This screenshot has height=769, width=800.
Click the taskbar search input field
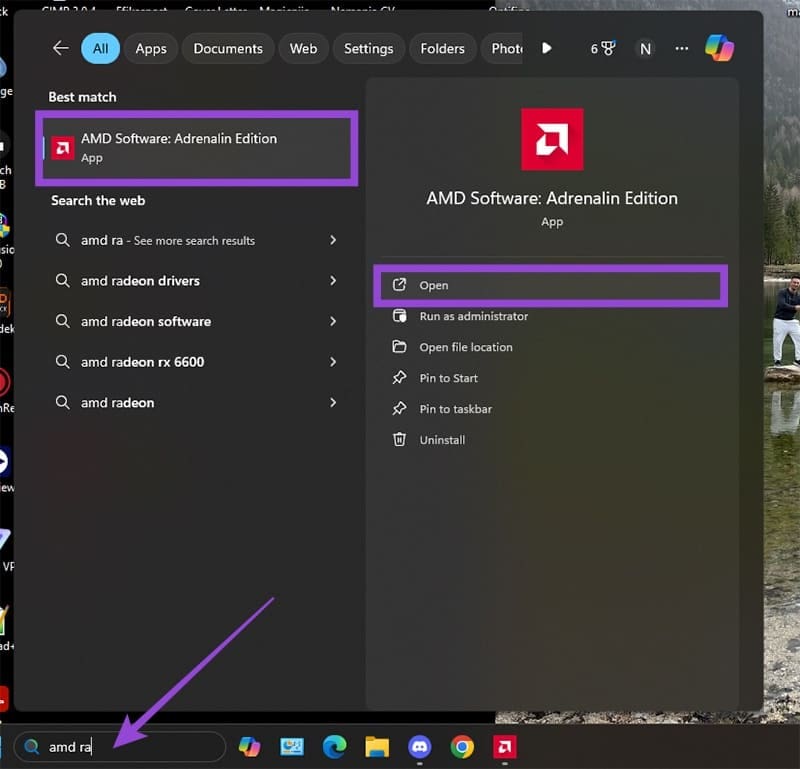pos(120,746)
